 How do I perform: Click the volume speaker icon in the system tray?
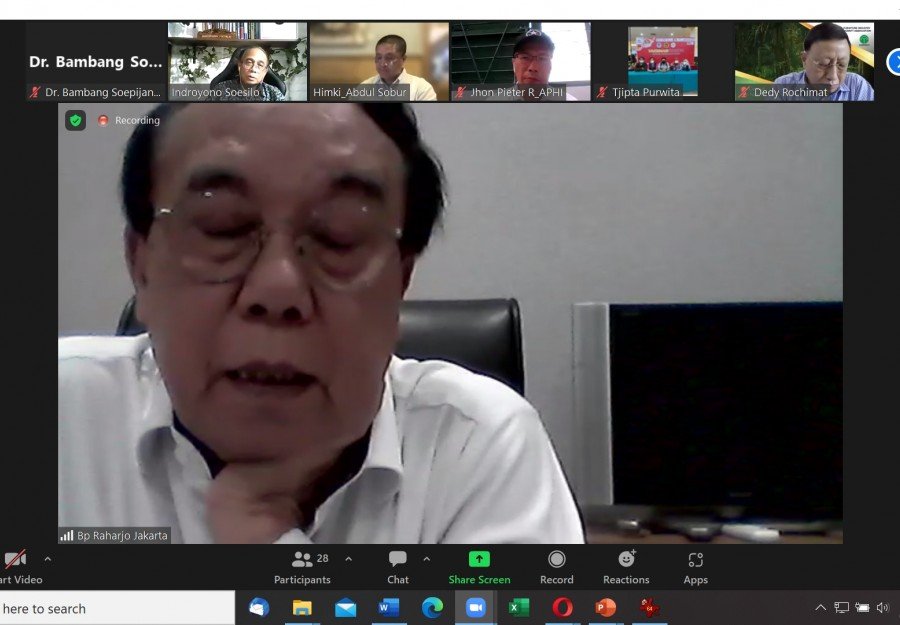(882, 607)
